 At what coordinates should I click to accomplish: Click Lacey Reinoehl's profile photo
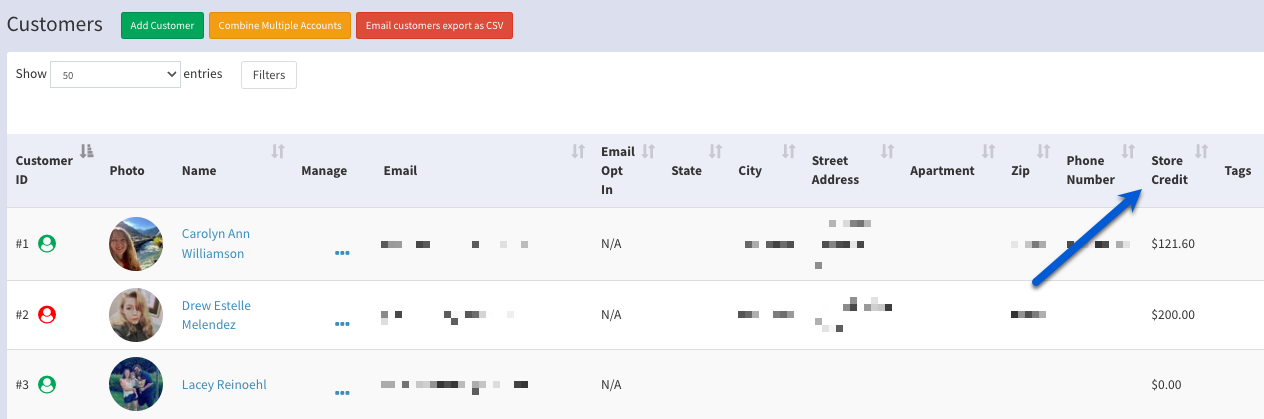[136, 384]
